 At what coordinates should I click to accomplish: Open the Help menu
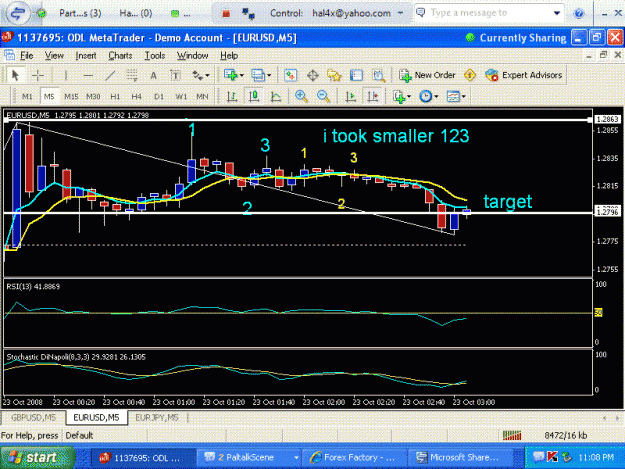point(229,55)
